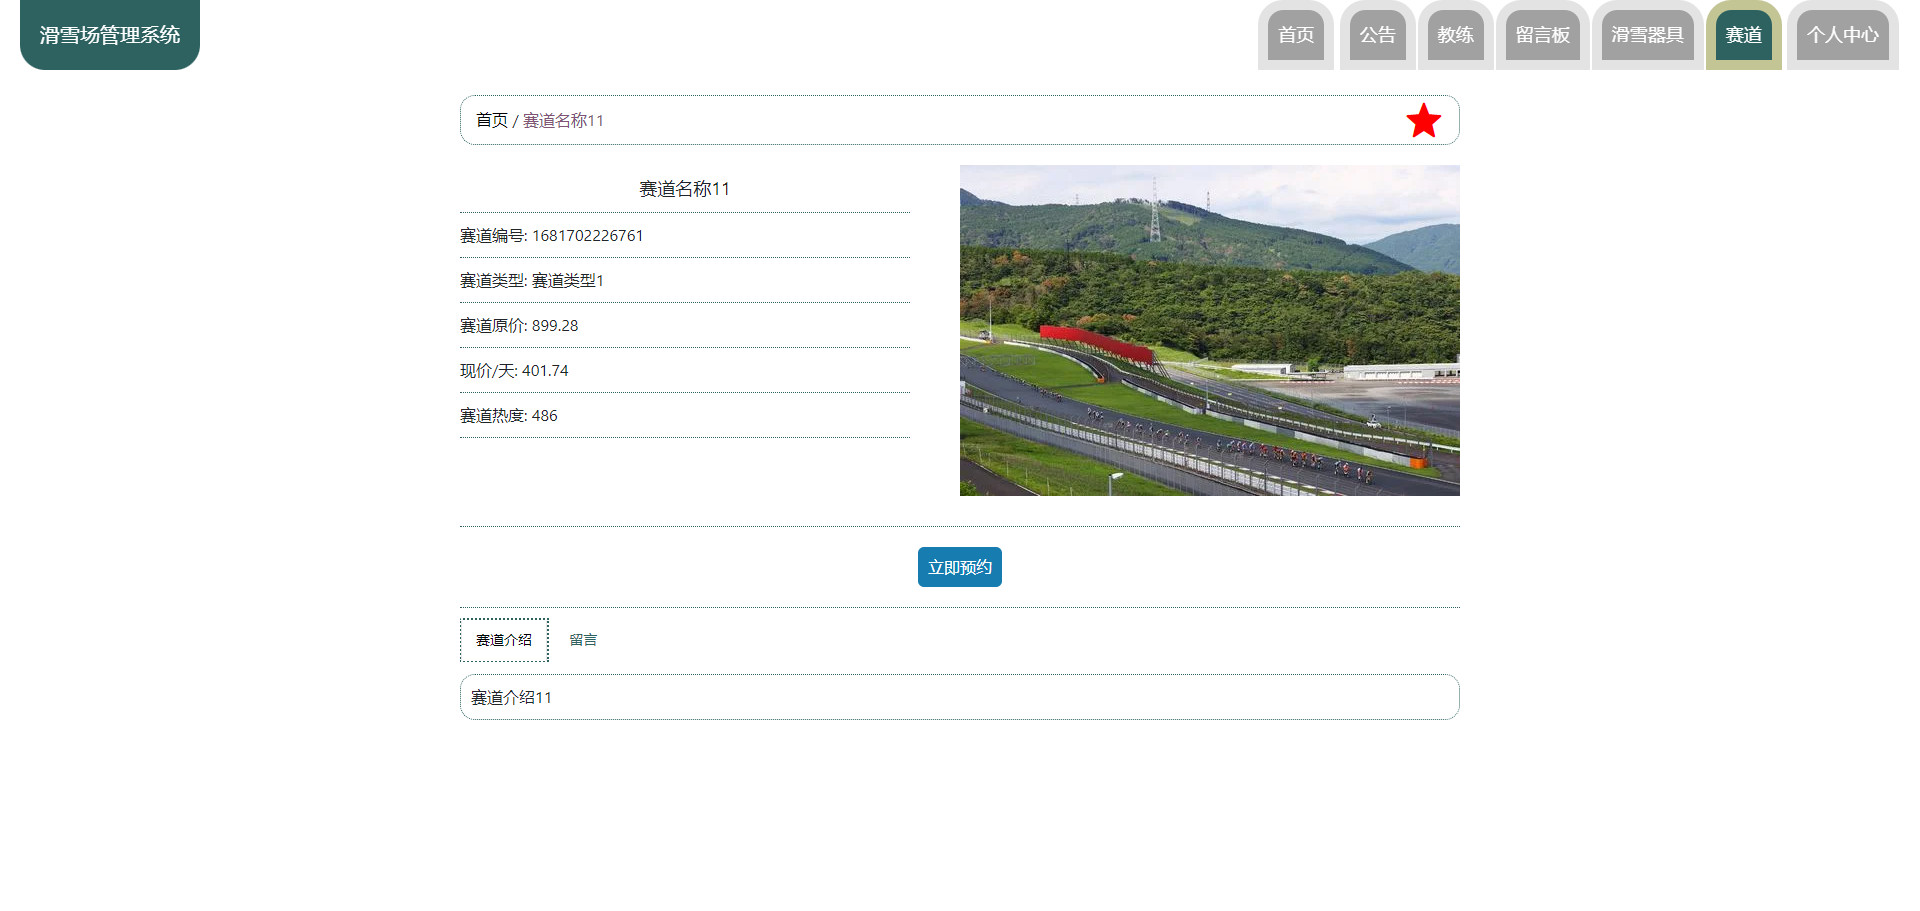Go to the 教练 tab
The width and height of the screenshot is (1920, 911).
[x=1455, y=35]
